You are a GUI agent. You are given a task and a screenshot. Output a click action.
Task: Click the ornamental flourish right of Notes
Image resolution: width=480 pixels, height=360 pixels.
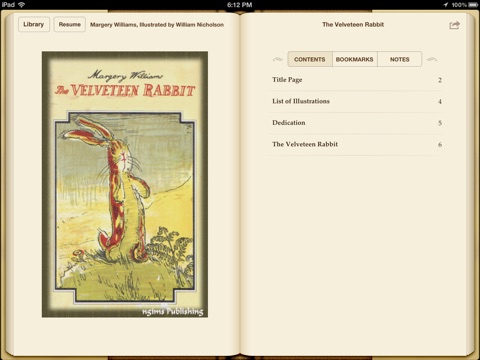click(432, 59)
